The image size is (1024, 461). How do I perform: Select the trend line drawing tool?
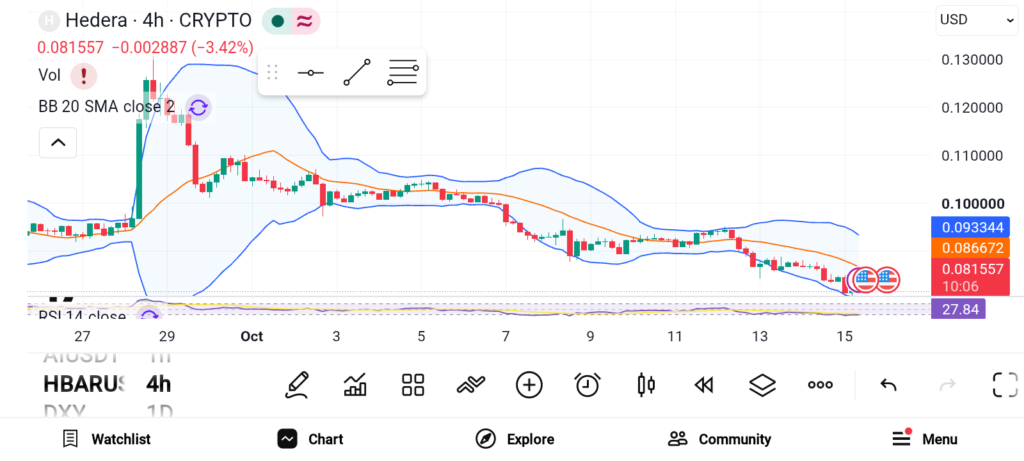pyautogui.click(x=357, y=72)
